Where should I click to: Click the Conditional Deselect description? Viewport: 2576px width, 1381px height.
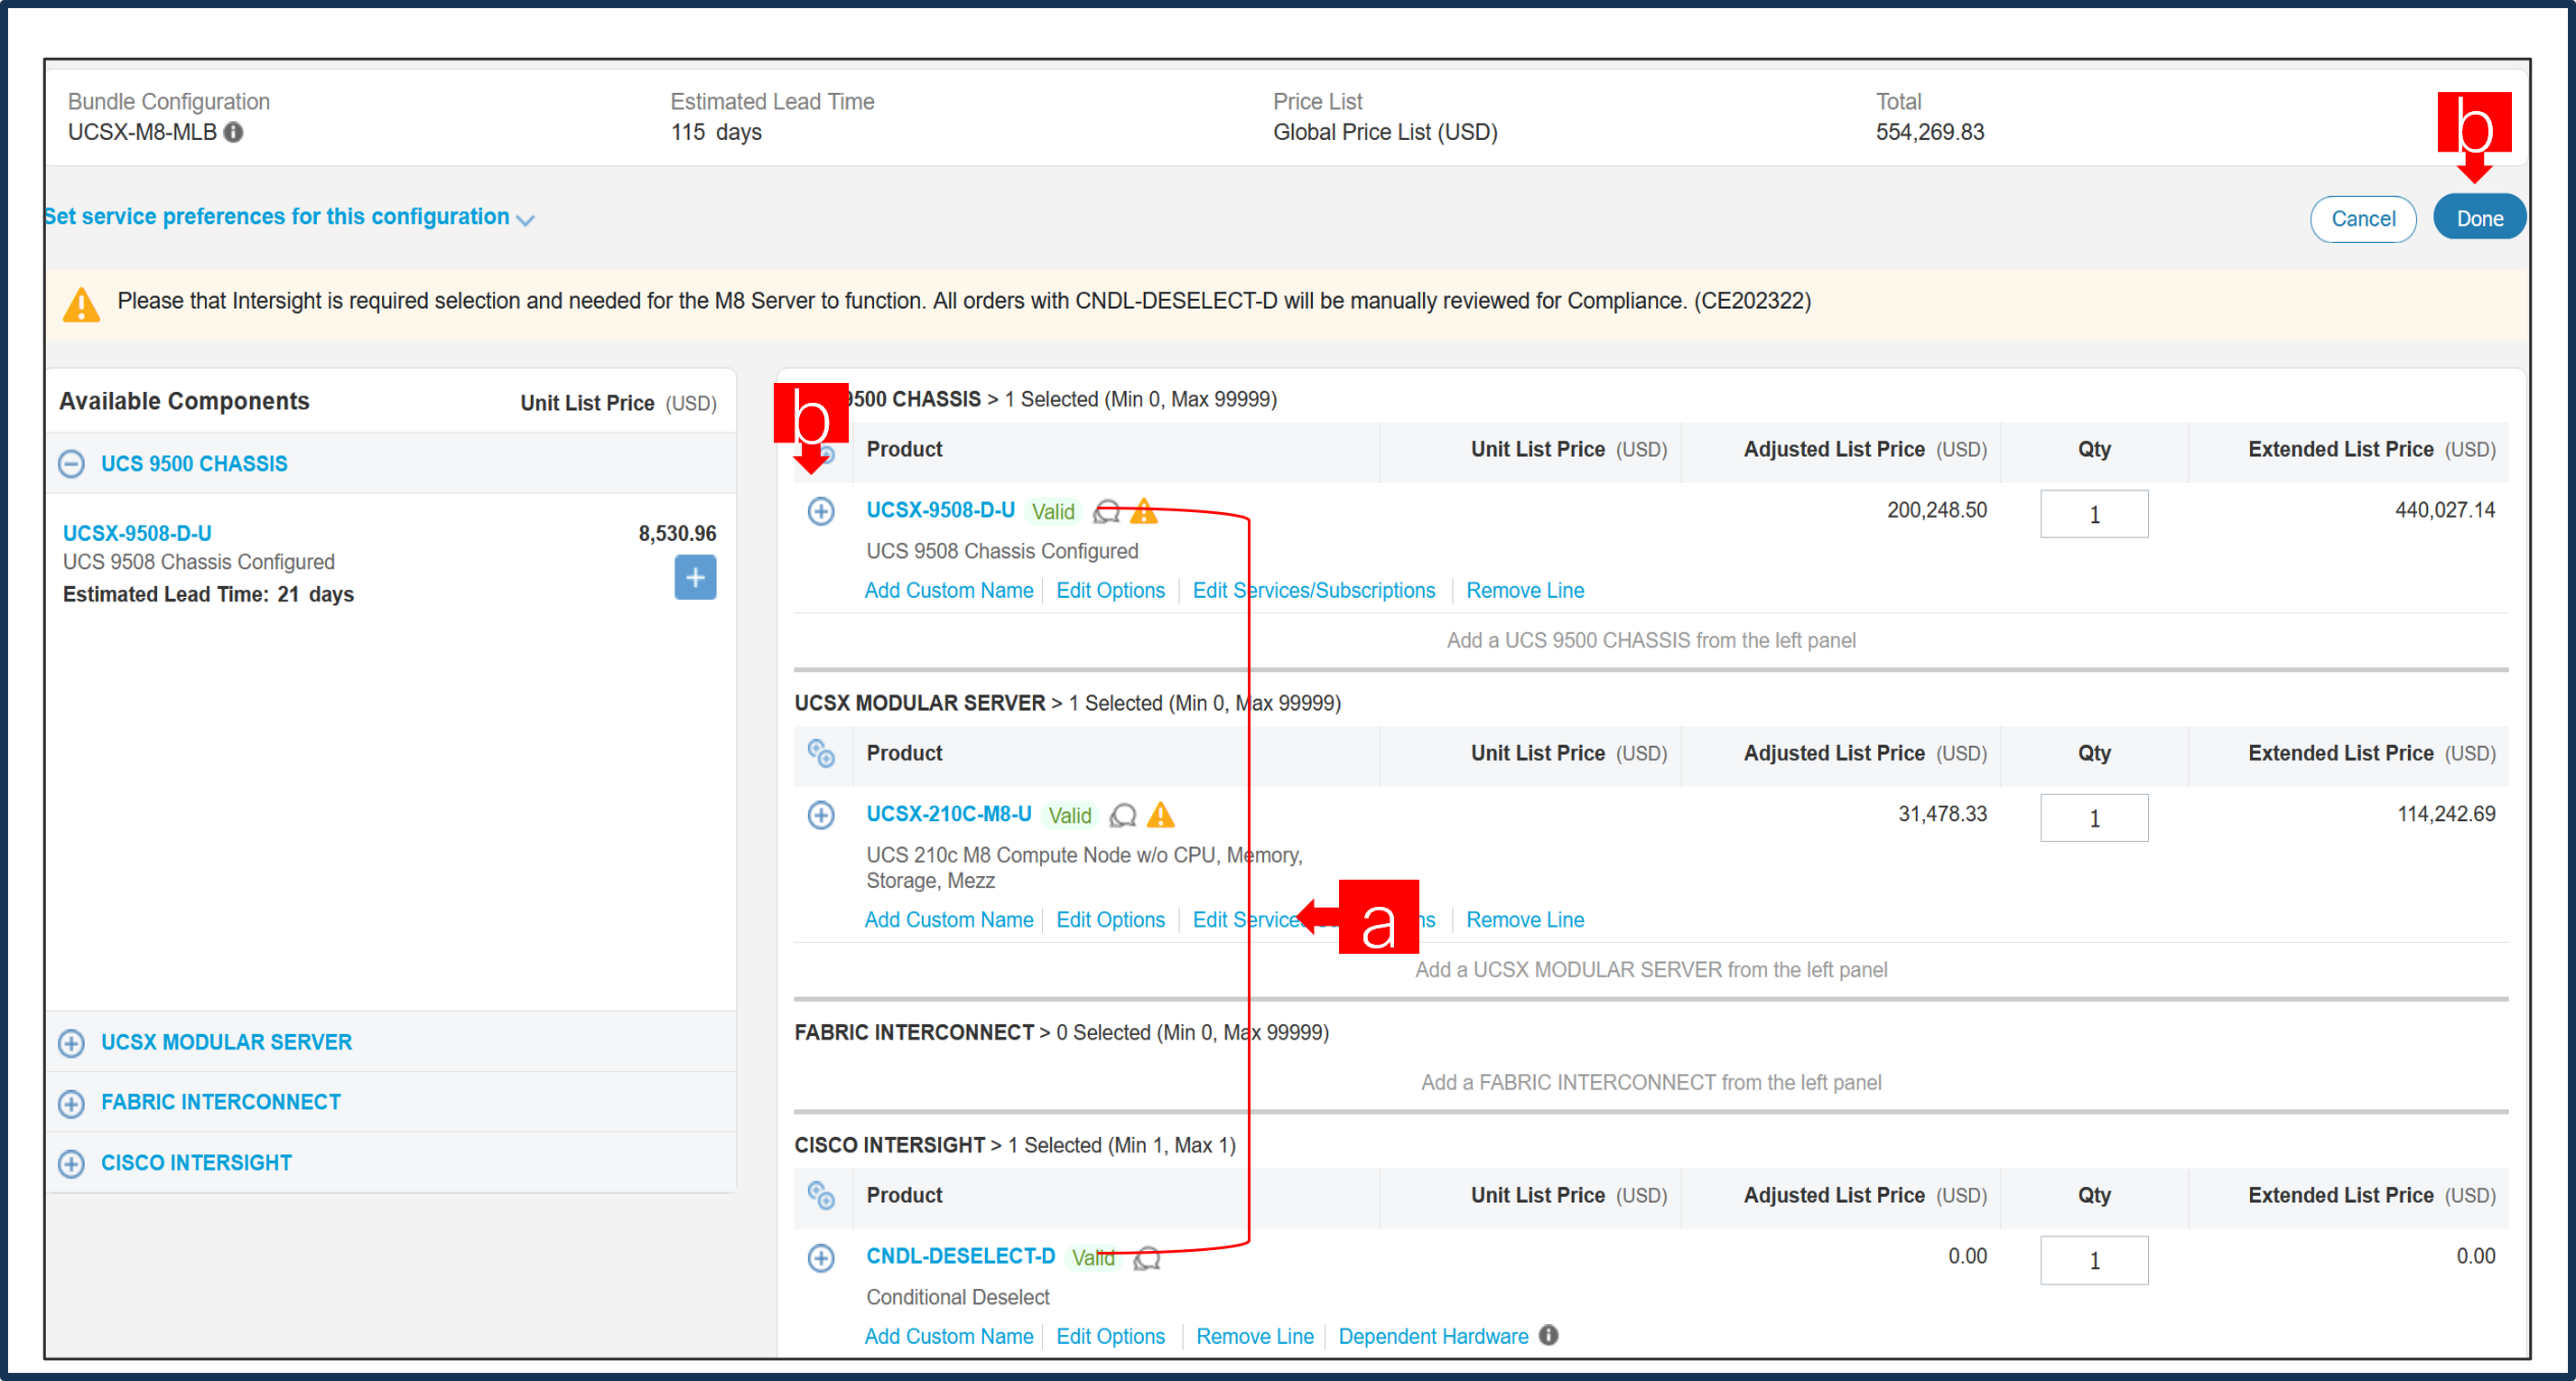point(958,1297)
